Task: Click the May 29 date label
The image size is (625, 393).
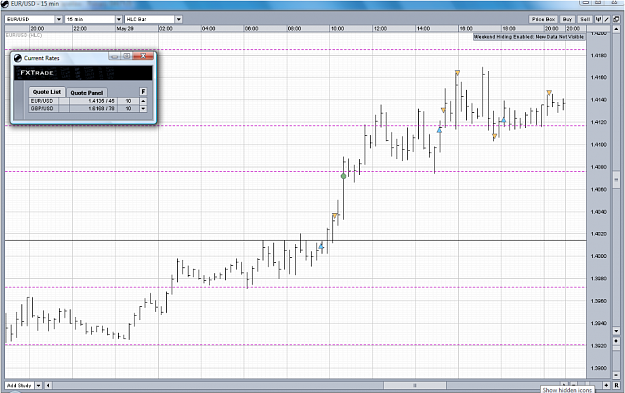Action: [125, 29]
